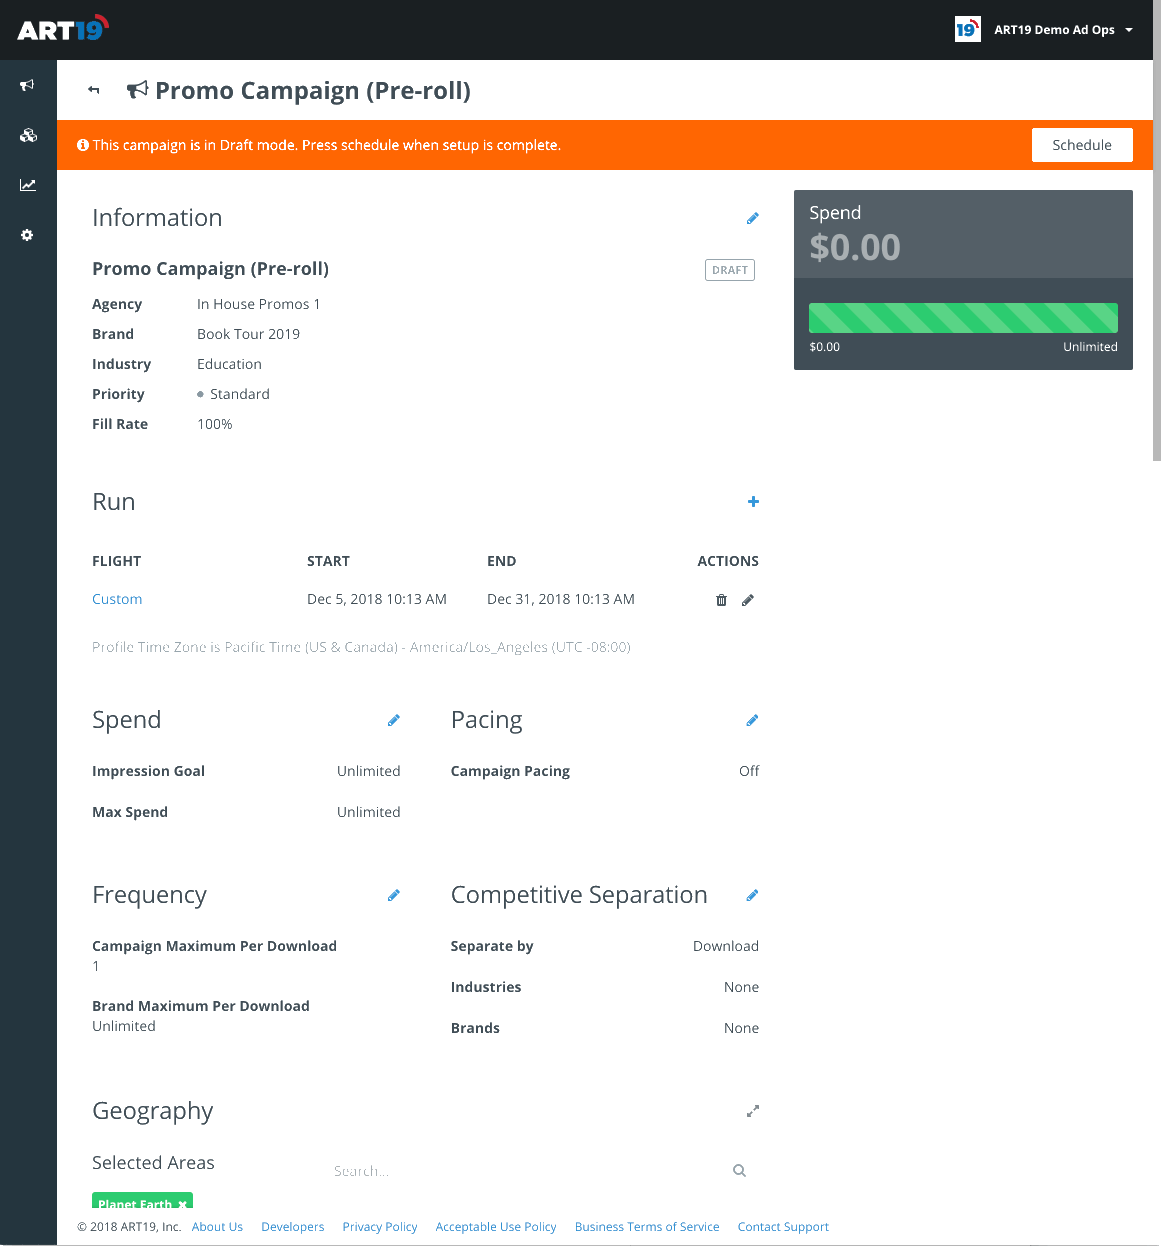The height and width of the screenshot is (1246, 1161).
Task: Open Campaigns from sidebar megaphone icon
Action: click(28, 86)
